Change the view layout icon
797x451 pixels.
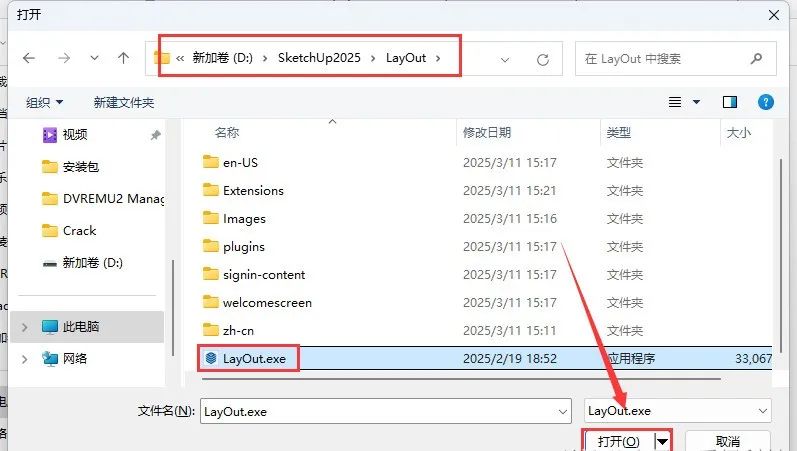[x=675, y=102]
